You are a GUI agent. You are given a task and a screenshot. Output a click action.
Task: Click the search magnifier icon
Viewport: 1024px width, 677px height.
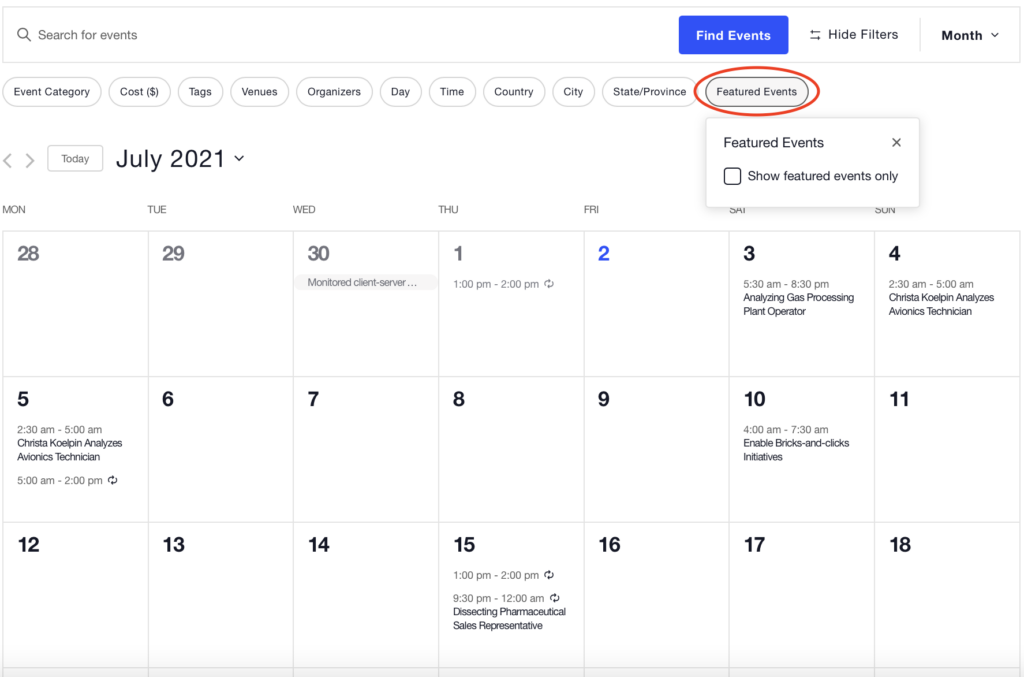(24, 34)
